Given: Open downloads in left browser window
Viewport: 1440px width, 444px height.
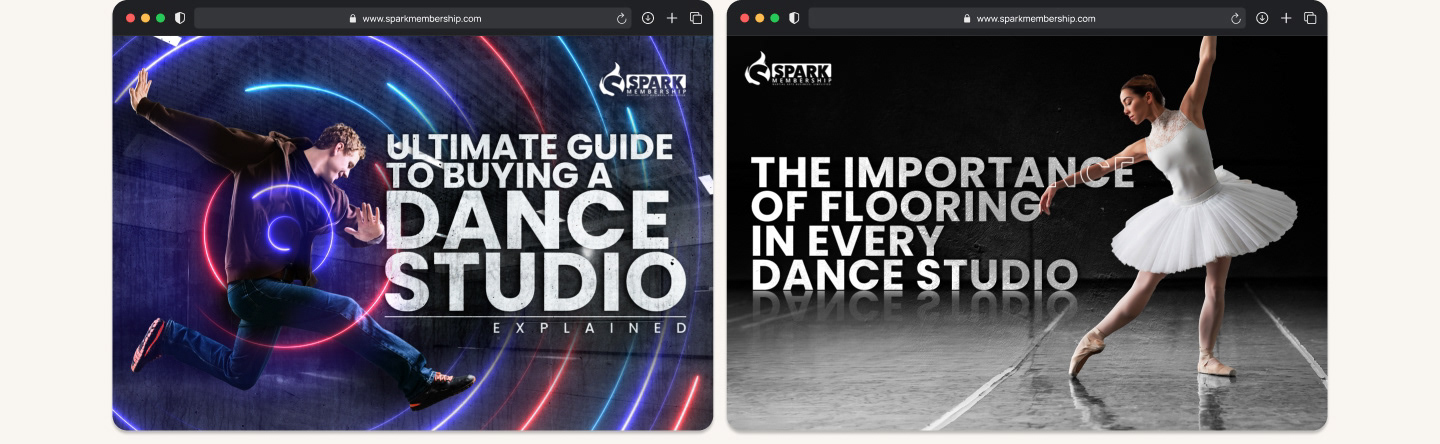Looking at the screenshot, I should pos(648,18).
